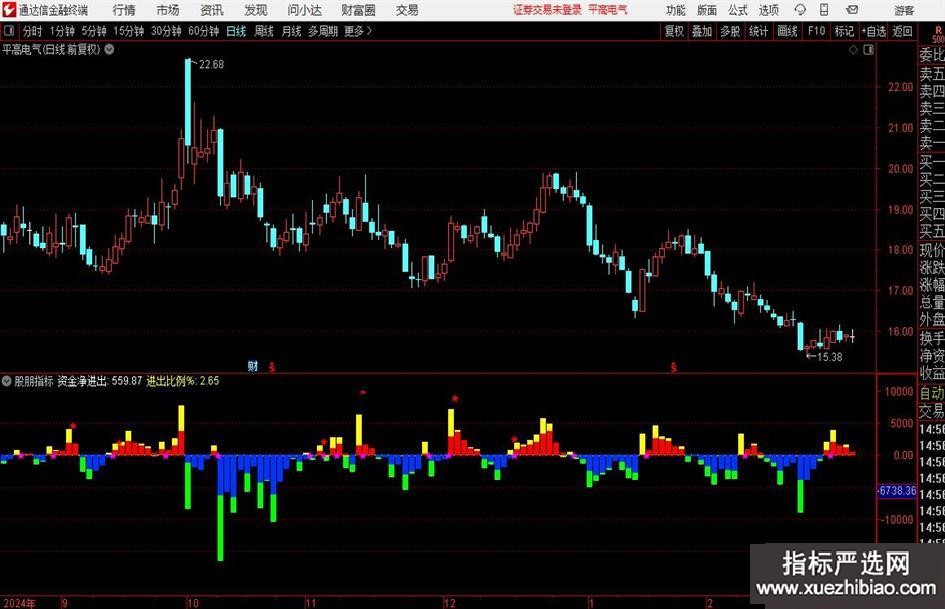Viewport: 945px width, 609px height.
Task: Click the 游客 guest account button
Action: (904, 10)
